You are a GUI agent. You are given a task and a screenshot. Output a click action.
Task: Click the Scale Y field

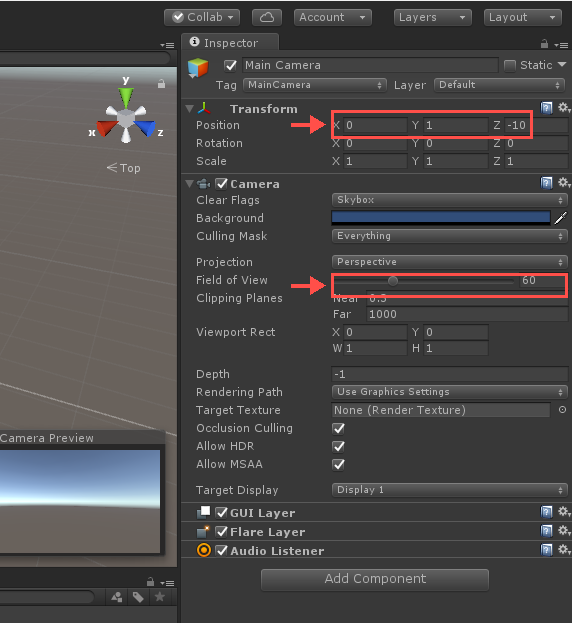pos(456,161)
